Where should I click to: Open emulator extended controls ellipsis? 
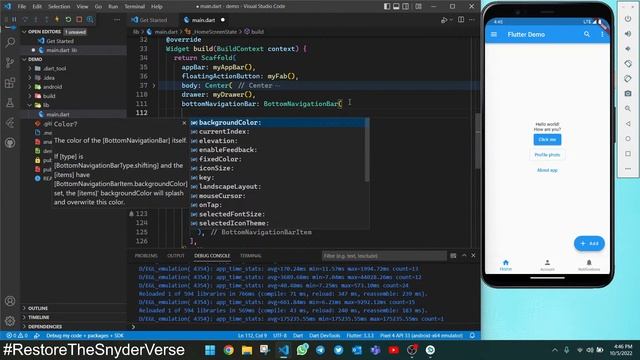pos(628,169)
